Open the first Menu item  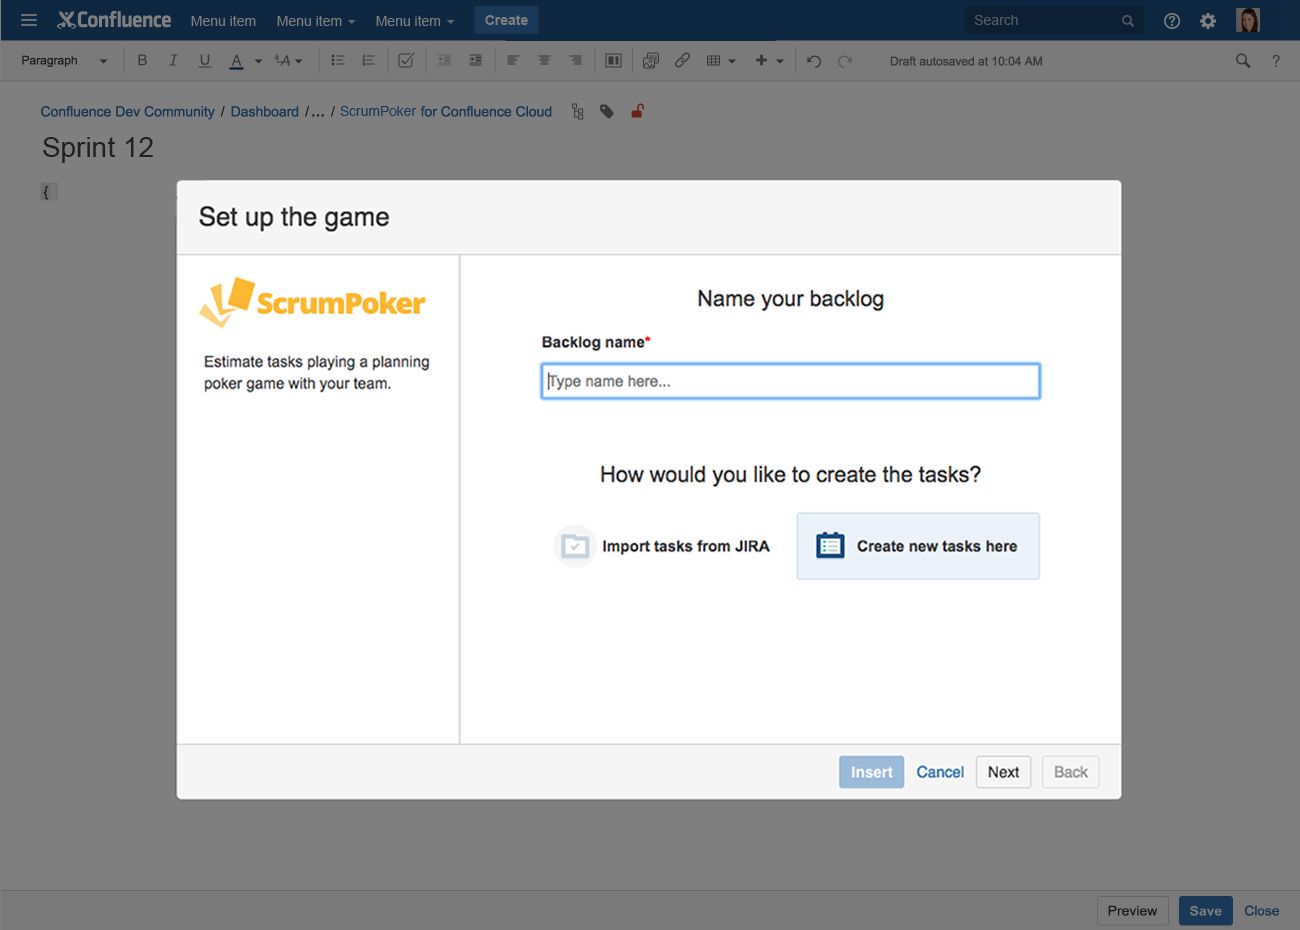point(223,21)
